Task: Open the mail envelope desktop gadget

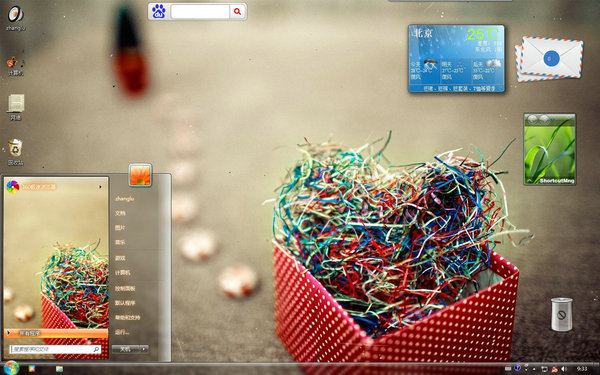Action: tap(549, 59)
